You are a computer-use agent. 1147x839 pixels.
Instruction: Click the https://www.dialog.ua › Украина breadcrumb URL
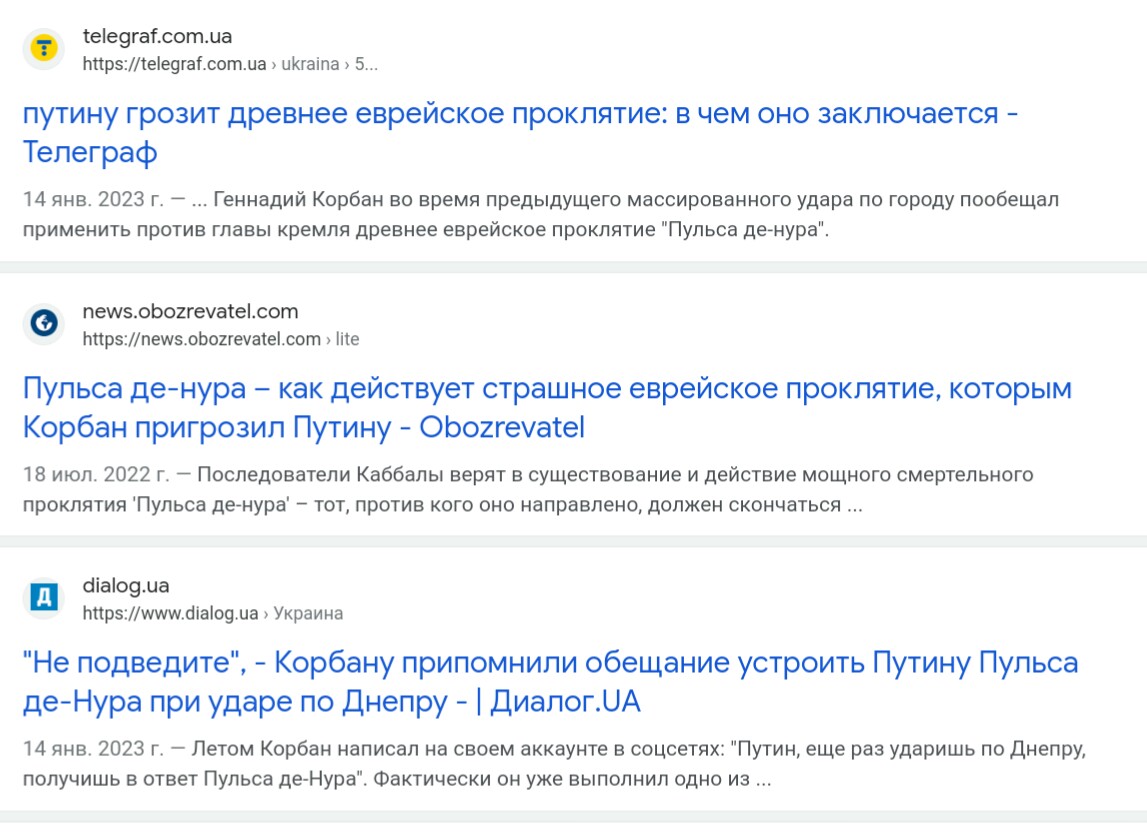(x=213, y=613)
